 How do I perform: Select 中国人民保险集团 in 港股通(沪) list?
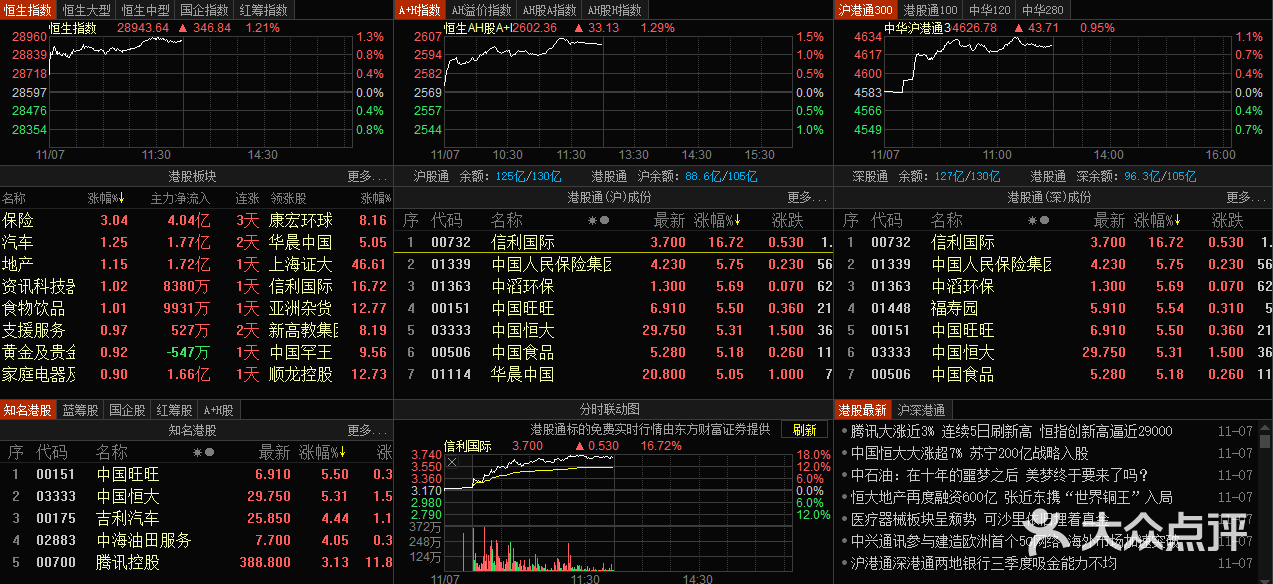(x=614, y=264)
